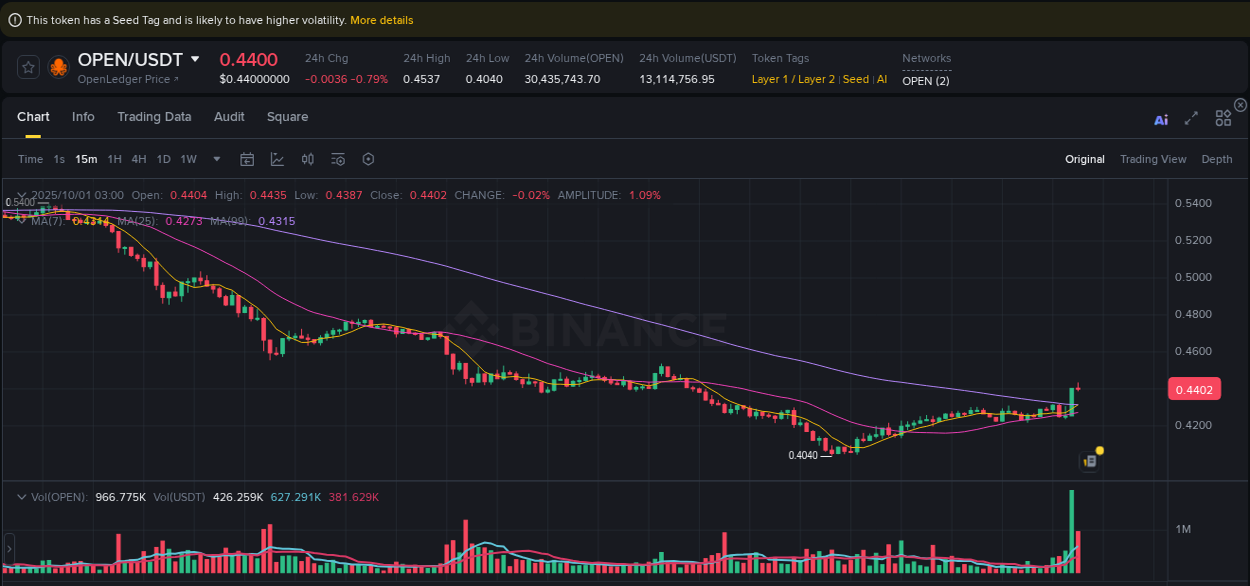Open More details about the Seed Tag
The image size is (1250, 586).
[x=381, y=19]
